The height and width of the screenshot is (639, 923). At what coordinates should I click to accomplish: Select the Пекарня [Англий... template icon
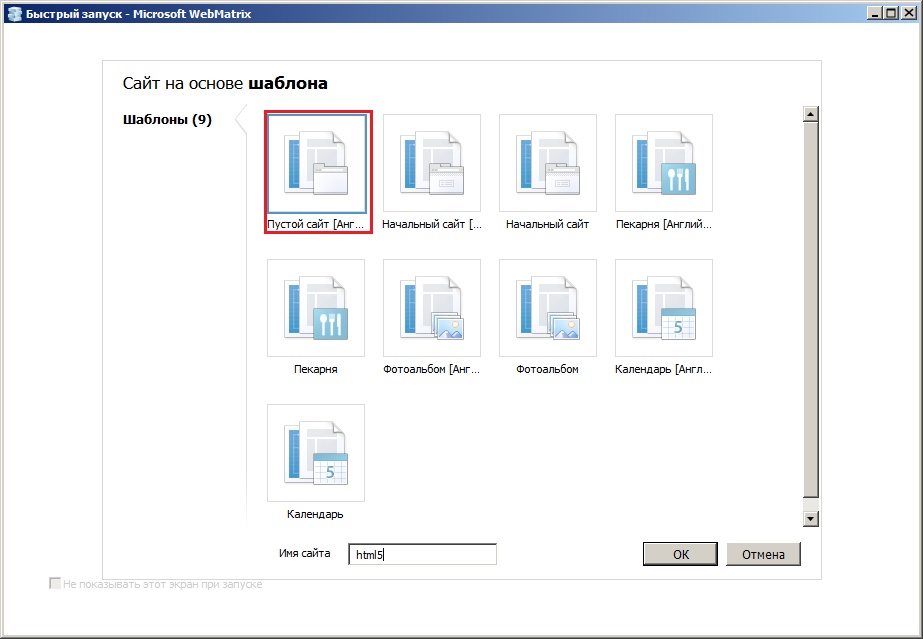pos(664,164)
